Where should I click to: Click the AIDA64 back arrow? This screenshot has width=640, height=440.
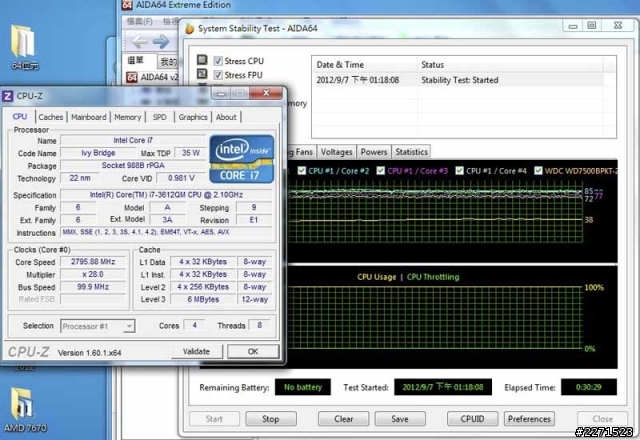click(140, 41)
